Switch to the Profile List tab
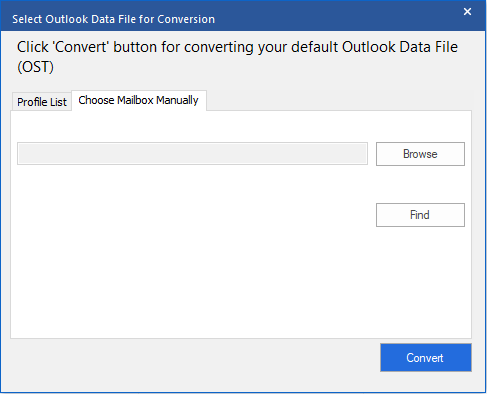 [x=42, y=102]
